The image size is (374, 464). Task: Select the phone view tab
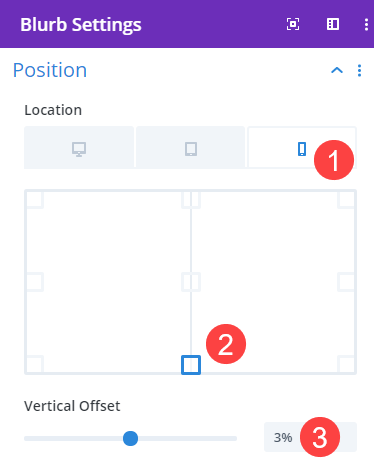point(302,147)
